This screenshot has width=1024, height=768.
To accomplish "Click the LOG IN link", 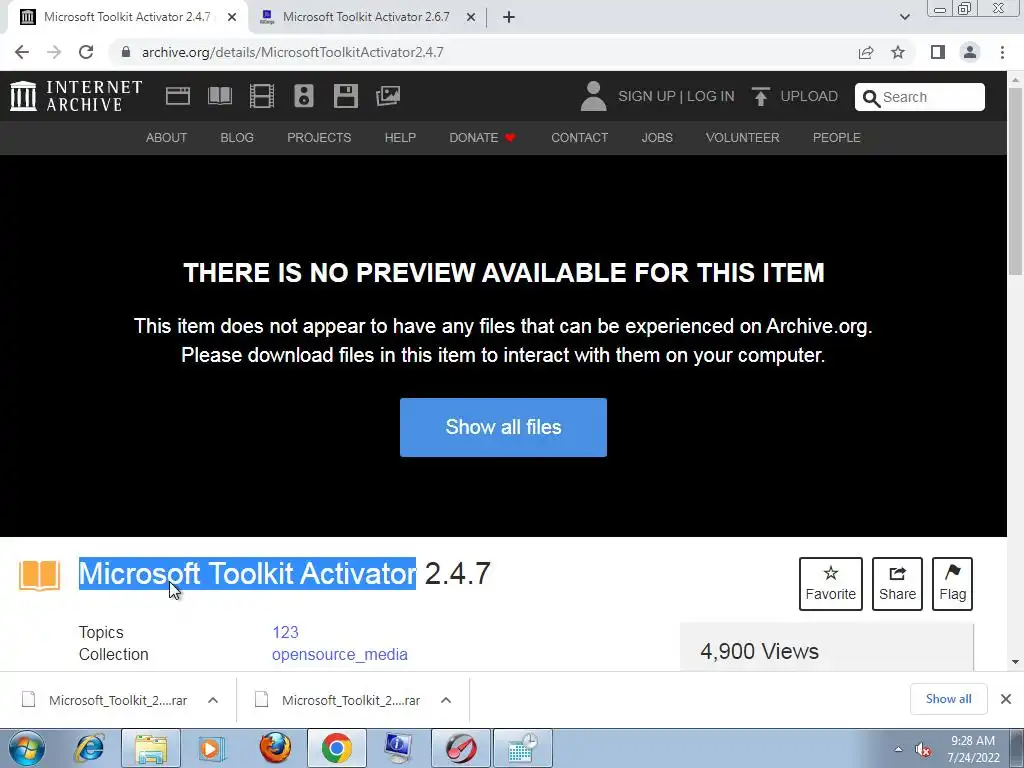I will [x=711, y=97].
